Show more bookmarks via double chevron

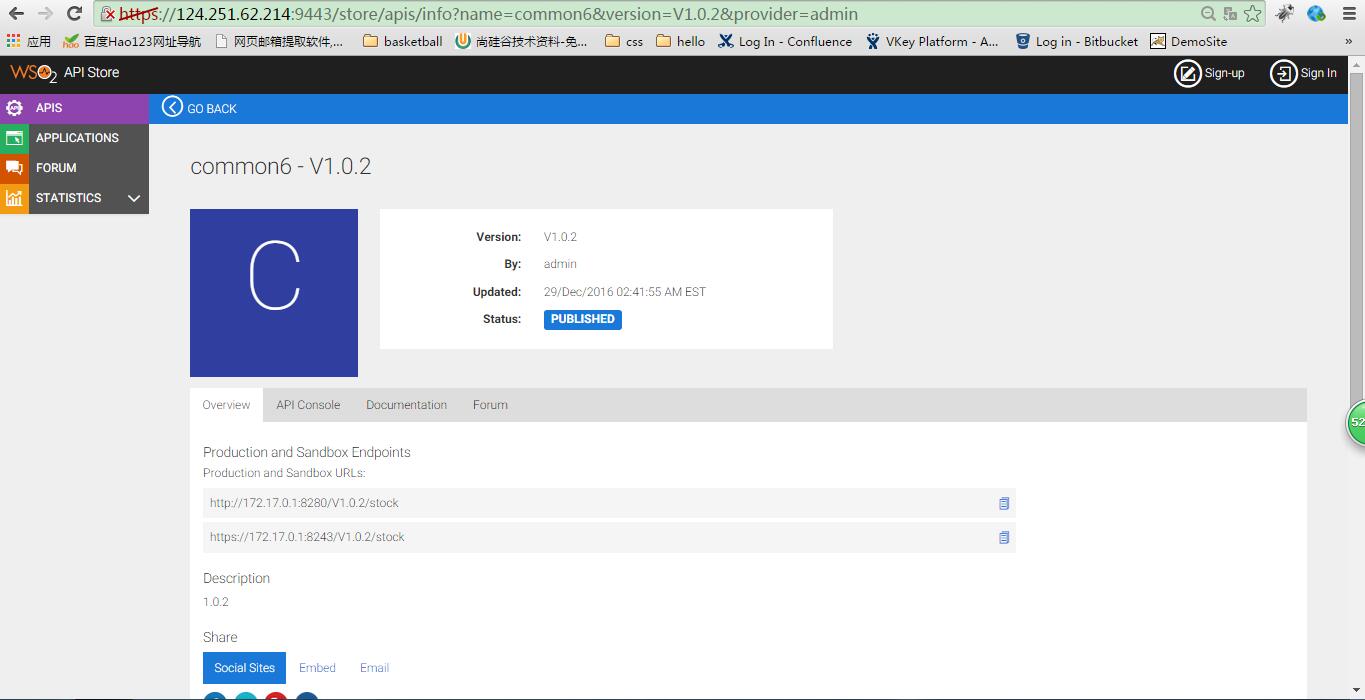[x=1348, y=41]
